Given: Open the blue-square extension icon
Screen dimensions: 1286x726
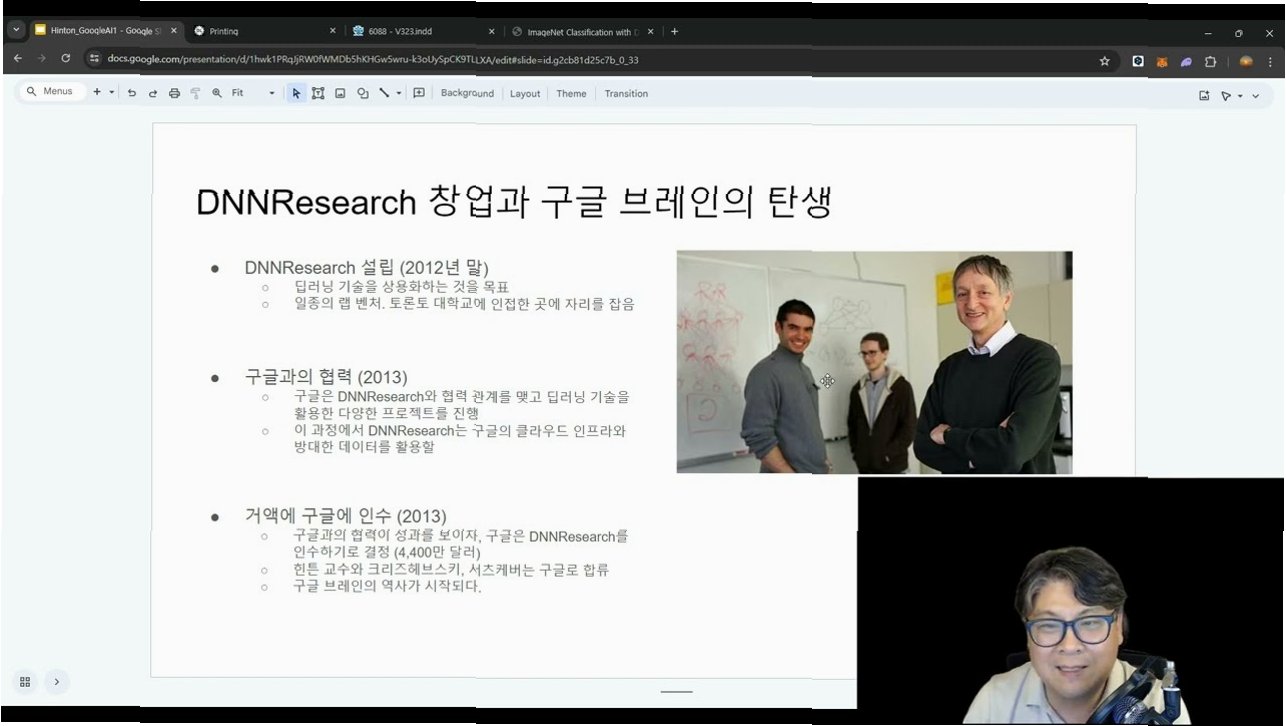Looking at the screenshot, I should (1138, 61).
